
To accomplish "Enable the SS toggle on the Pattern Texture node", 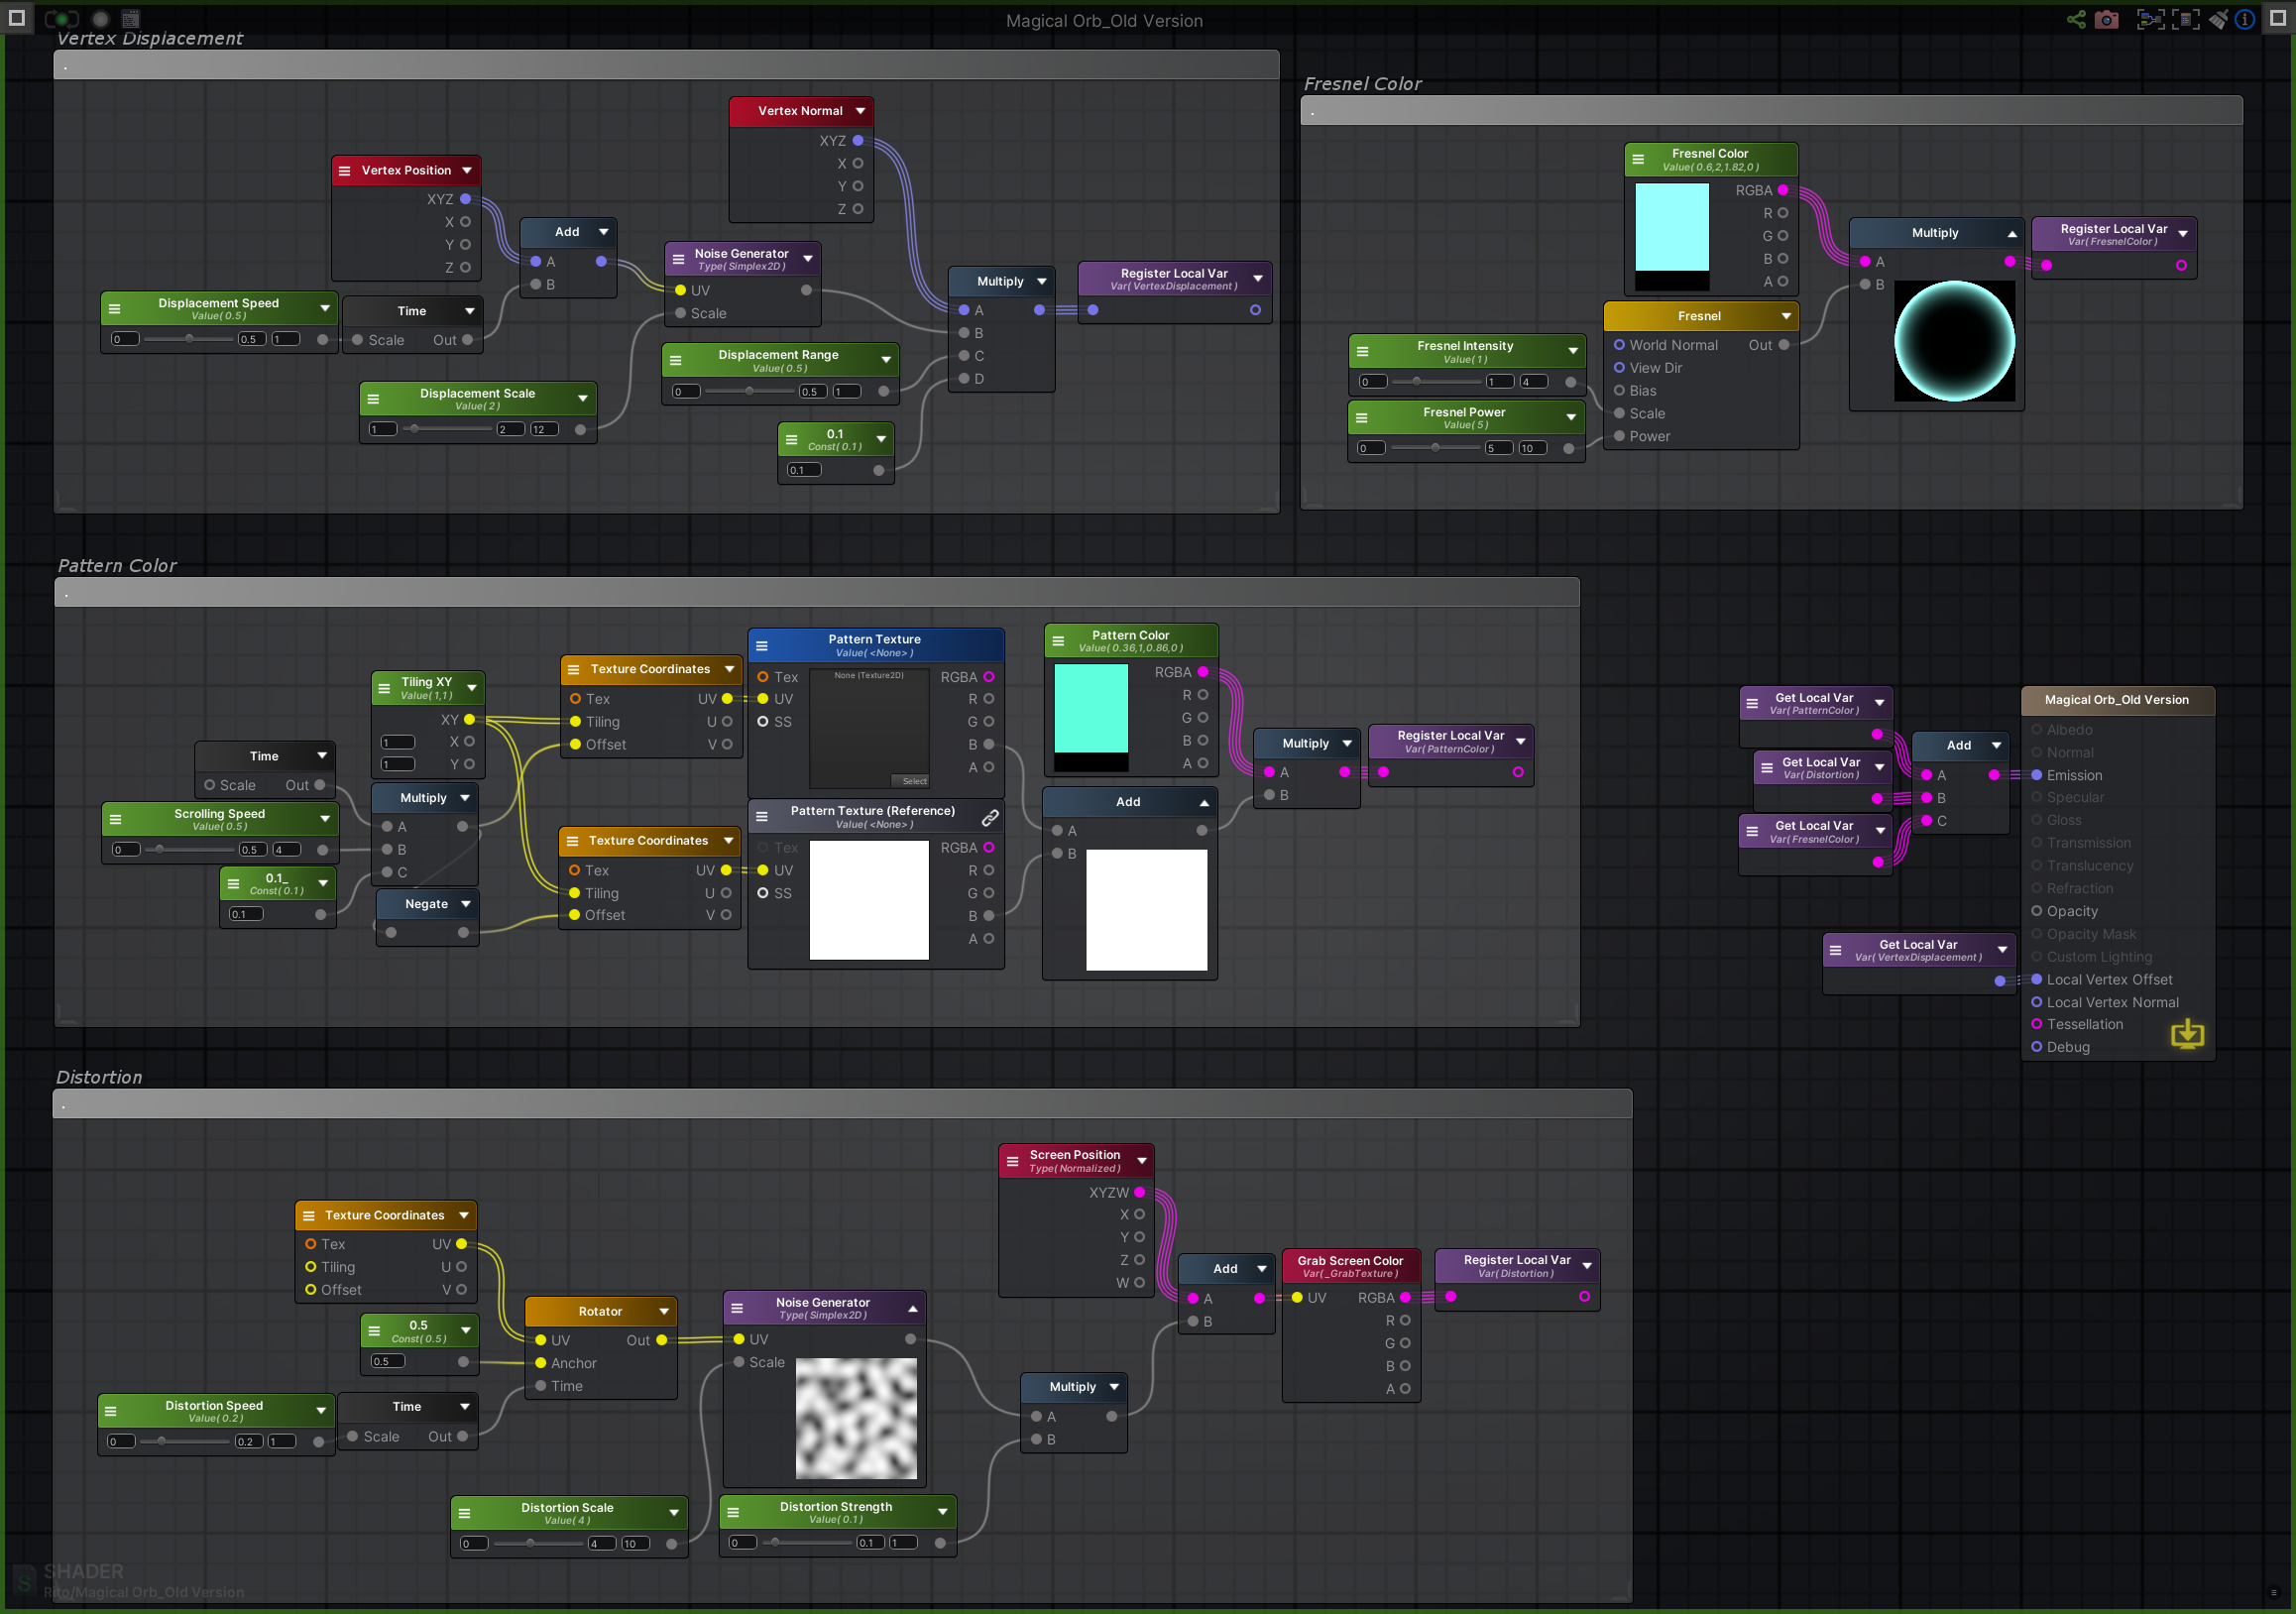I will (x=765, y=722).
